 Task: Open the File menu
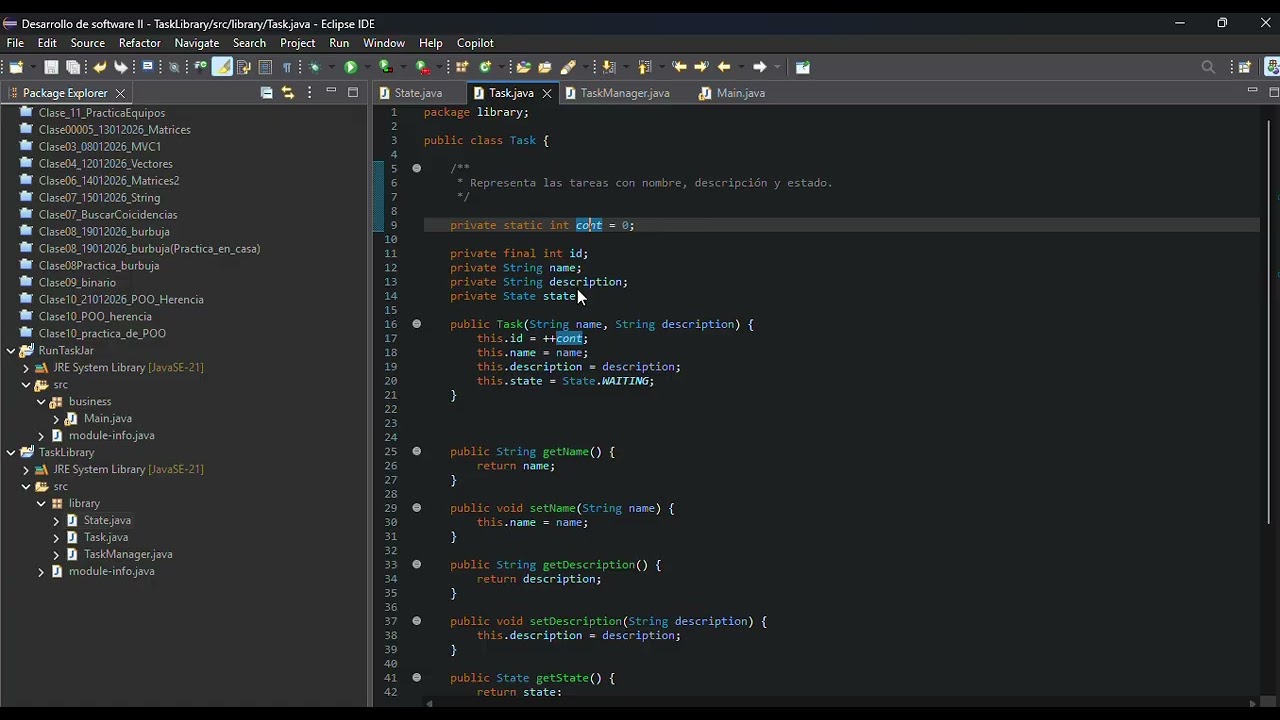(x=15, y=43)
